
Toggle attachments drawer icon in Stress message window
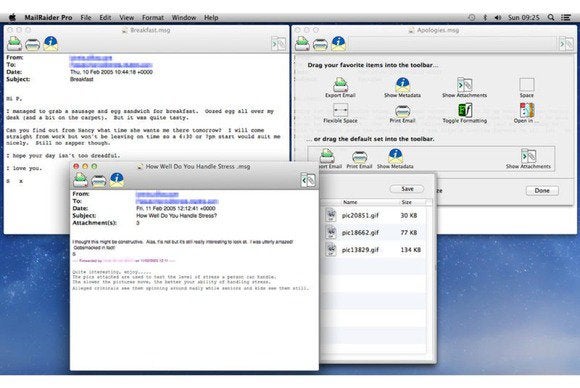pos(308,180)
